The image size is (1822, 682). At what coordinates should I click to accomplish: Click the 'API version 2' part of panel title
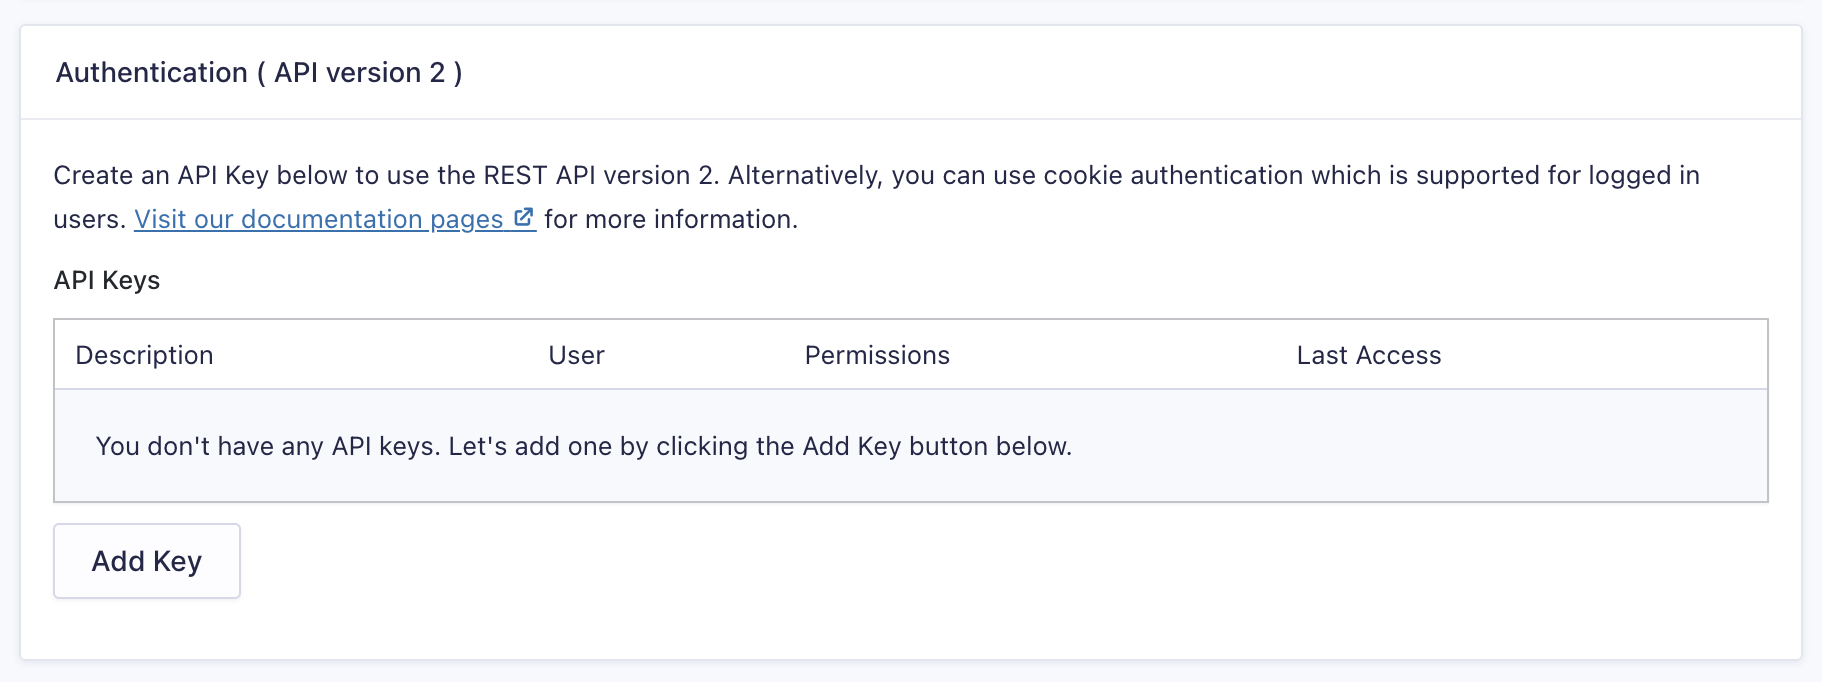[x=359, y=73]
